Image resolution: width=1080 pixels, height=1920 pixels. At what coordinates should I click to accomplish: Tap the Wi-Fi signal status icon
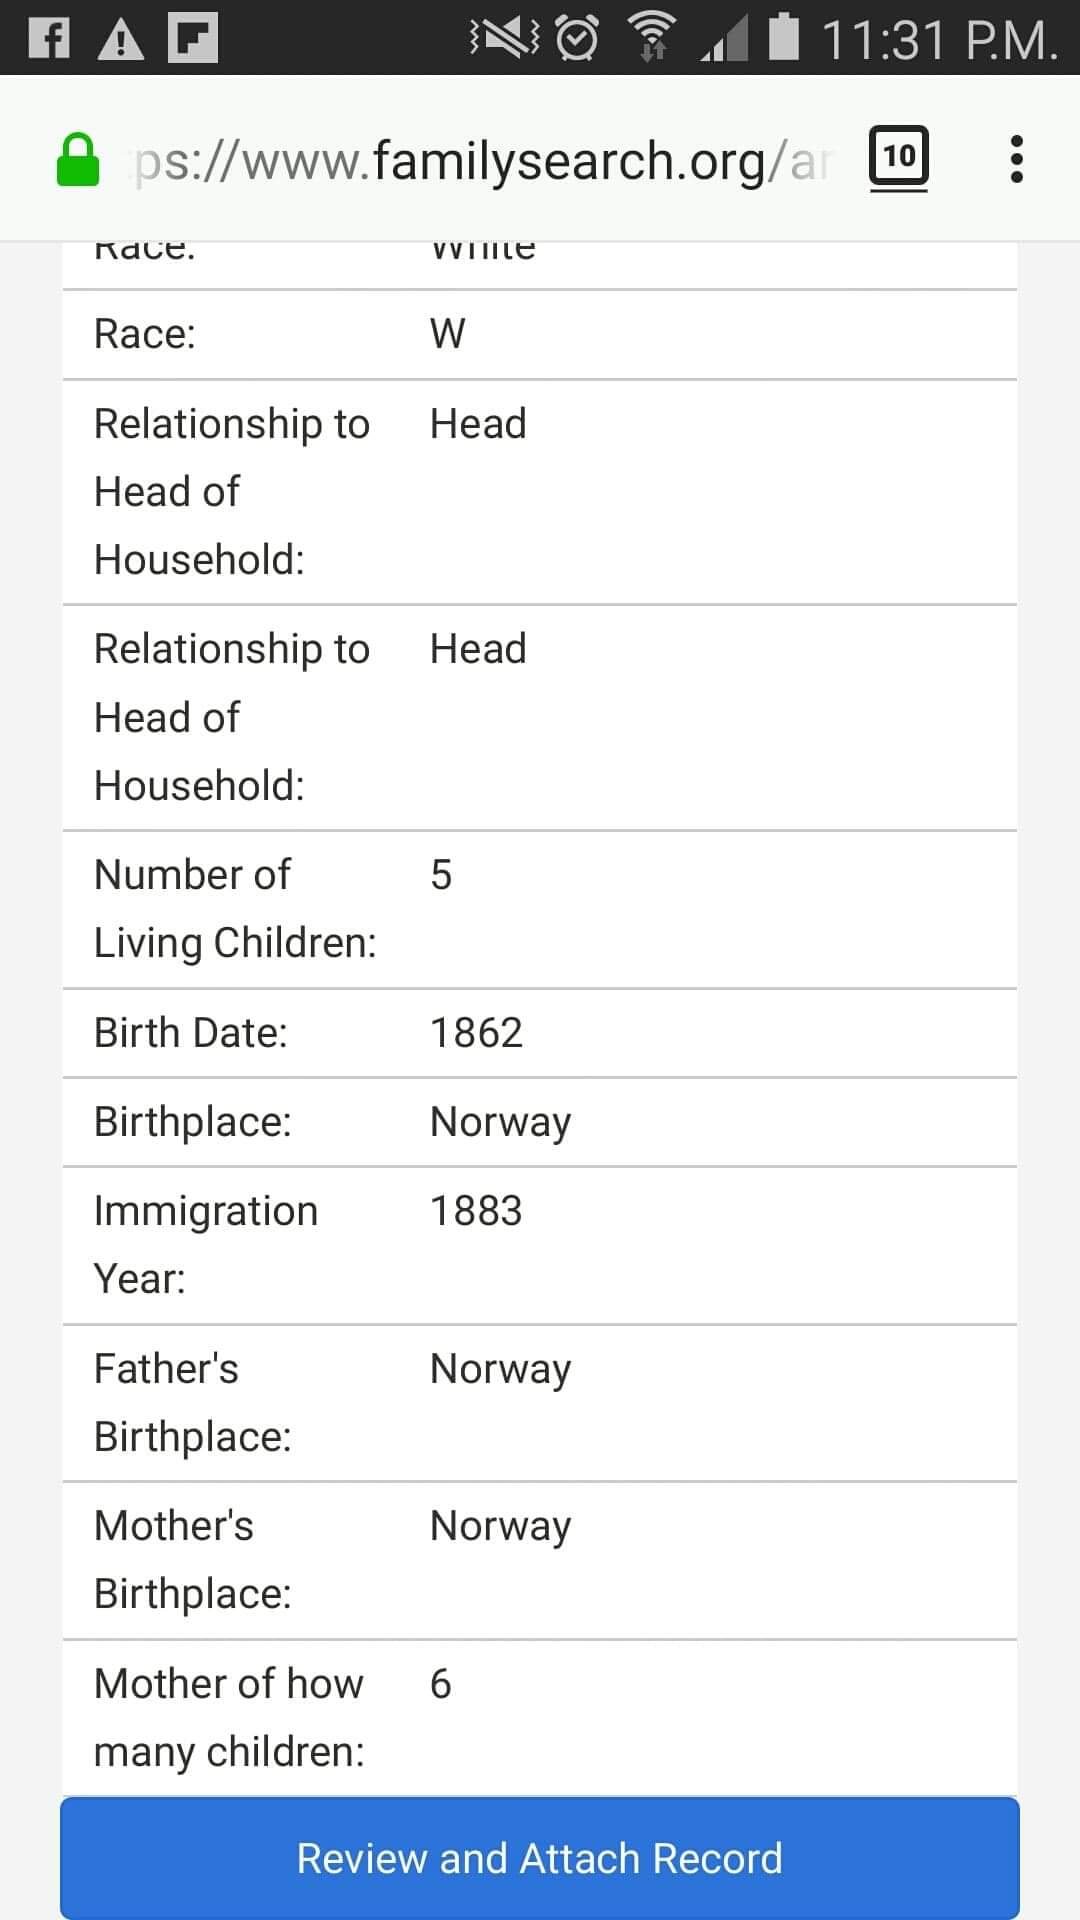651,39
